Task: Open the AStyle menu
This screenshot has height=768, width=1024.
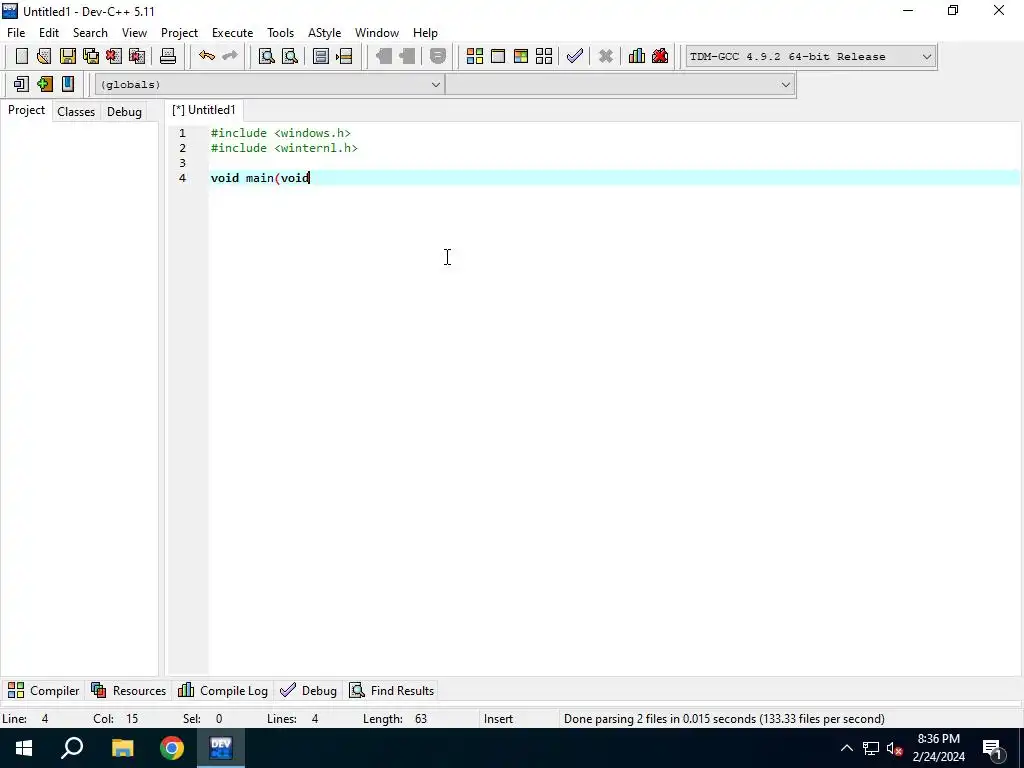Action: coord(325,33)
